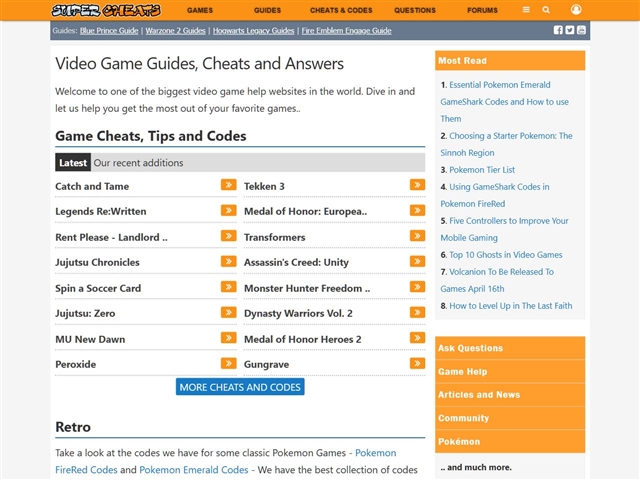Click the arrow icon beside Gungrave
Viewport: 640px width, 480px height.
click(417, 363)
